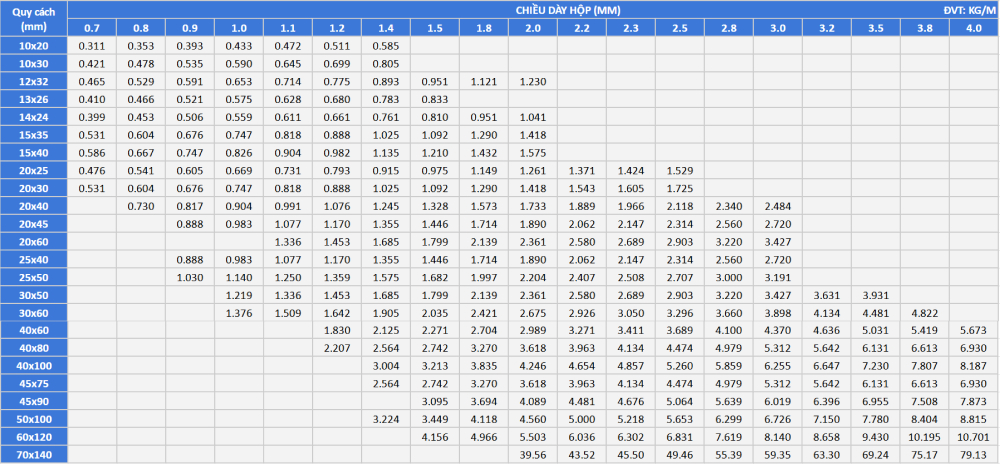Click the 10.701 cell in row 60x120
1000x464 pixels.
coord(973,437)
